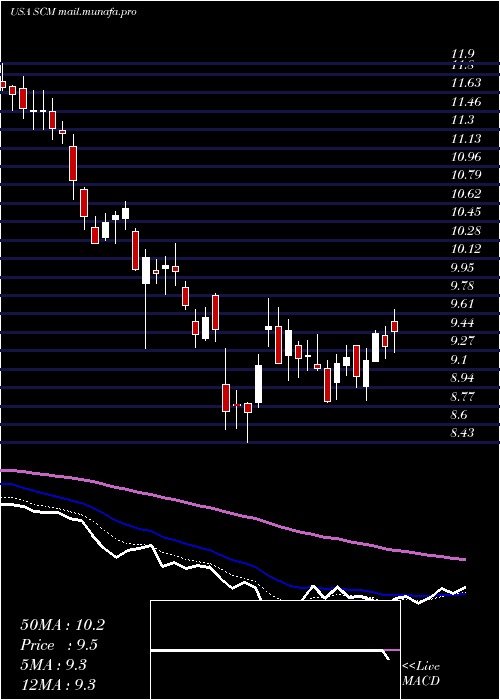Click the 10.12 price axis label
Screen dimensions: 500x700
[466, 249]
